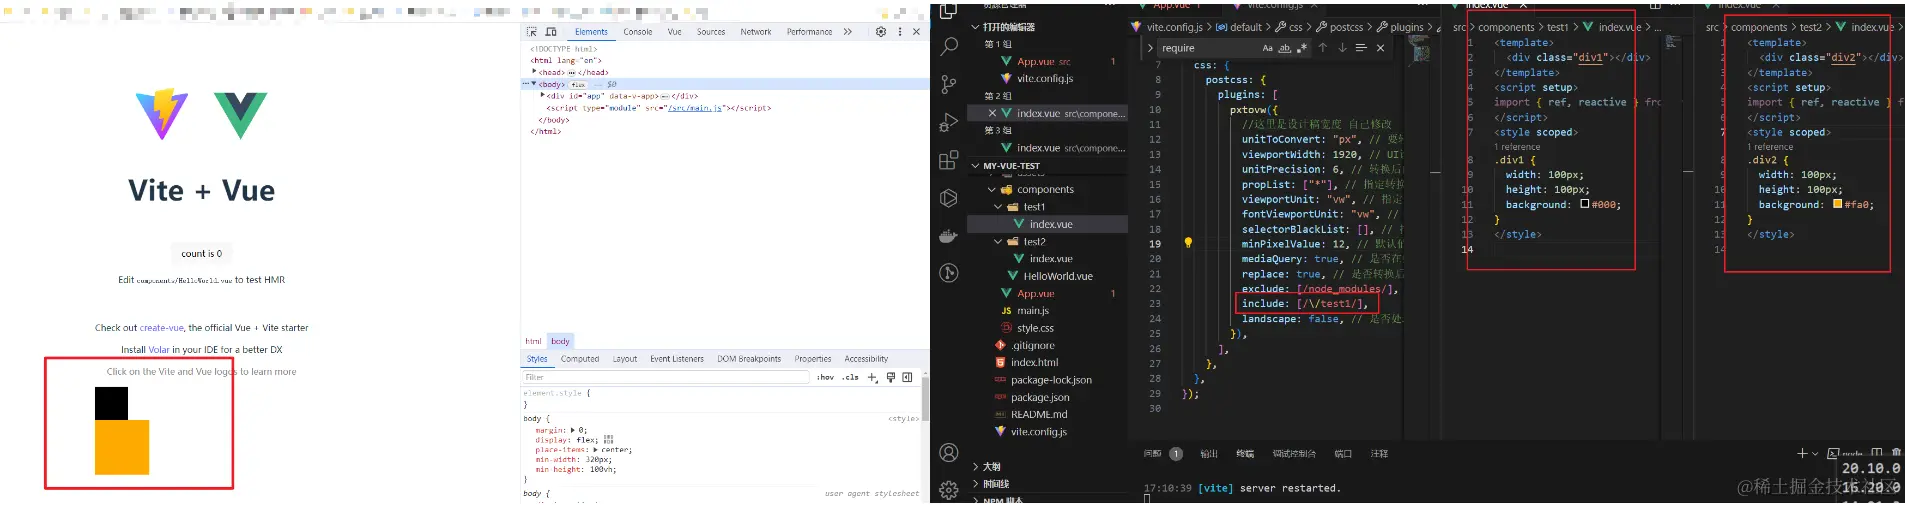The width and height of the screenshot is (1905, 505).
Task: Open the Manage gear in the activity bar
Action: [x=949, y=490]
